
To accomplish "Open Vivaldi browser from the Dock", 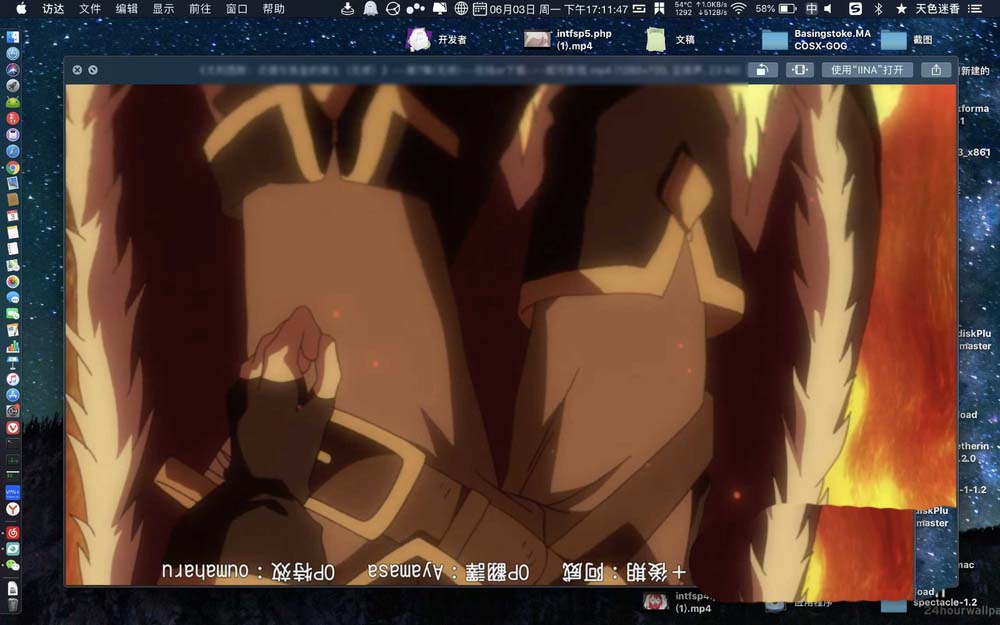I will [x=13, y=427].
